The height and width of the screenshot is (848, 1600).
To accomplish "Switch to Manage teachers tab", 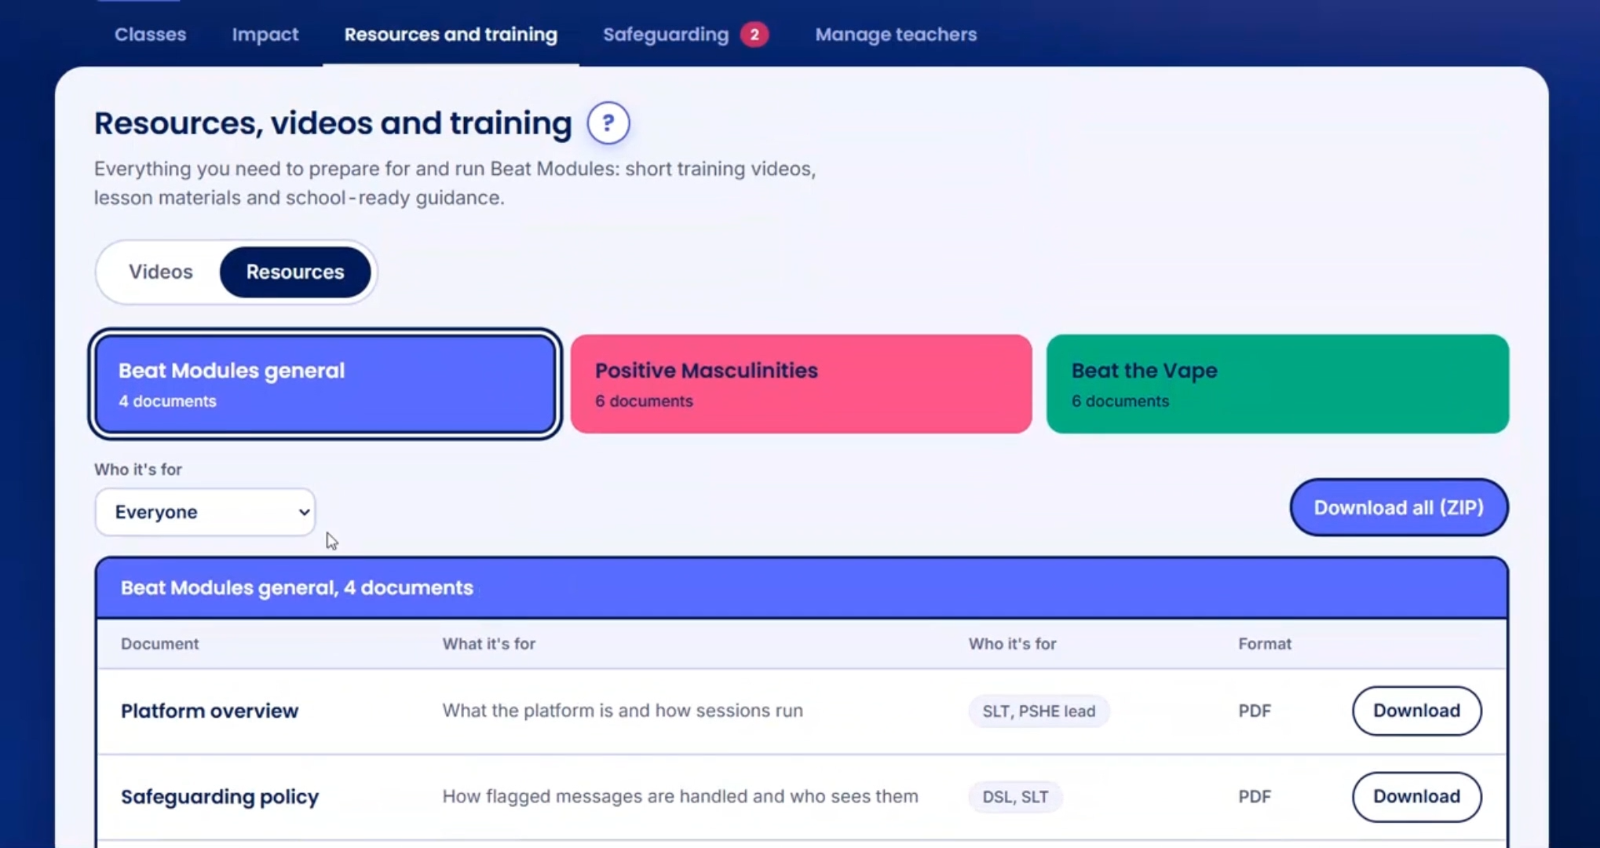I will (x=896, y=35).
